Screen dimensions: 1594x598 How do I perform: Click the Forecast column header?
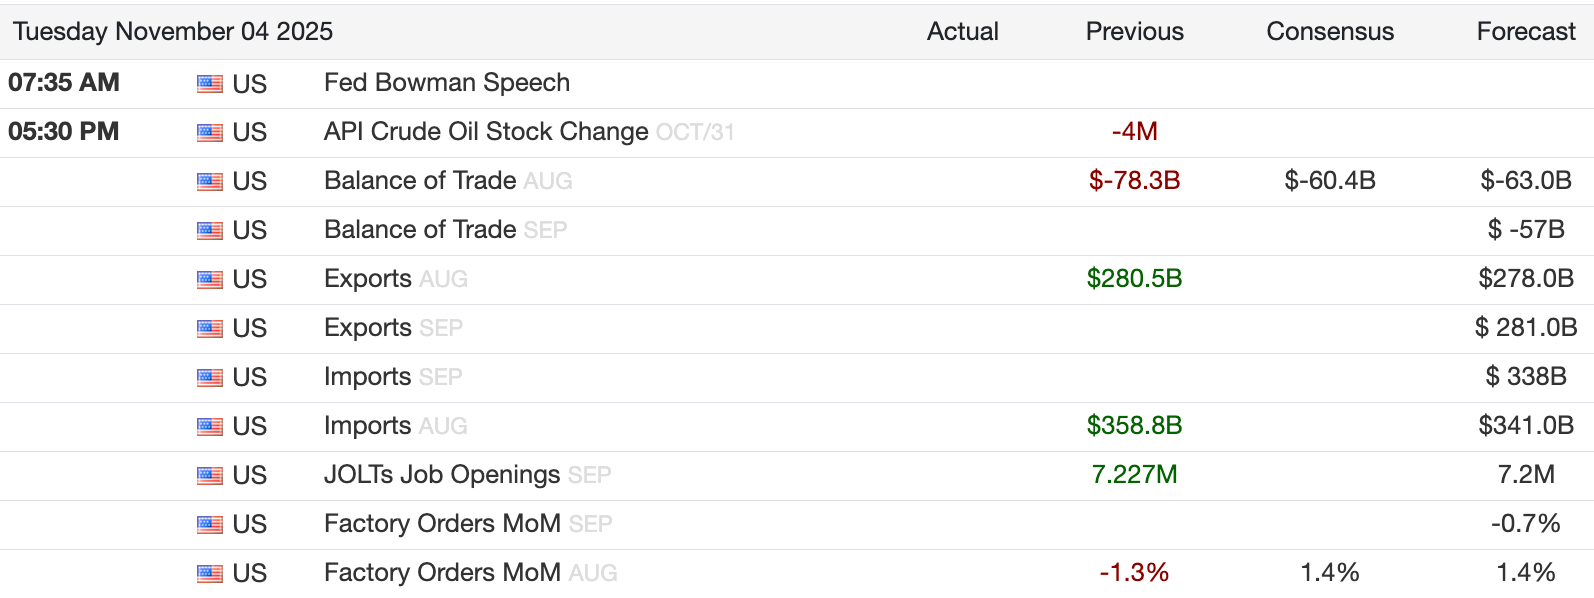point(1525,32)
